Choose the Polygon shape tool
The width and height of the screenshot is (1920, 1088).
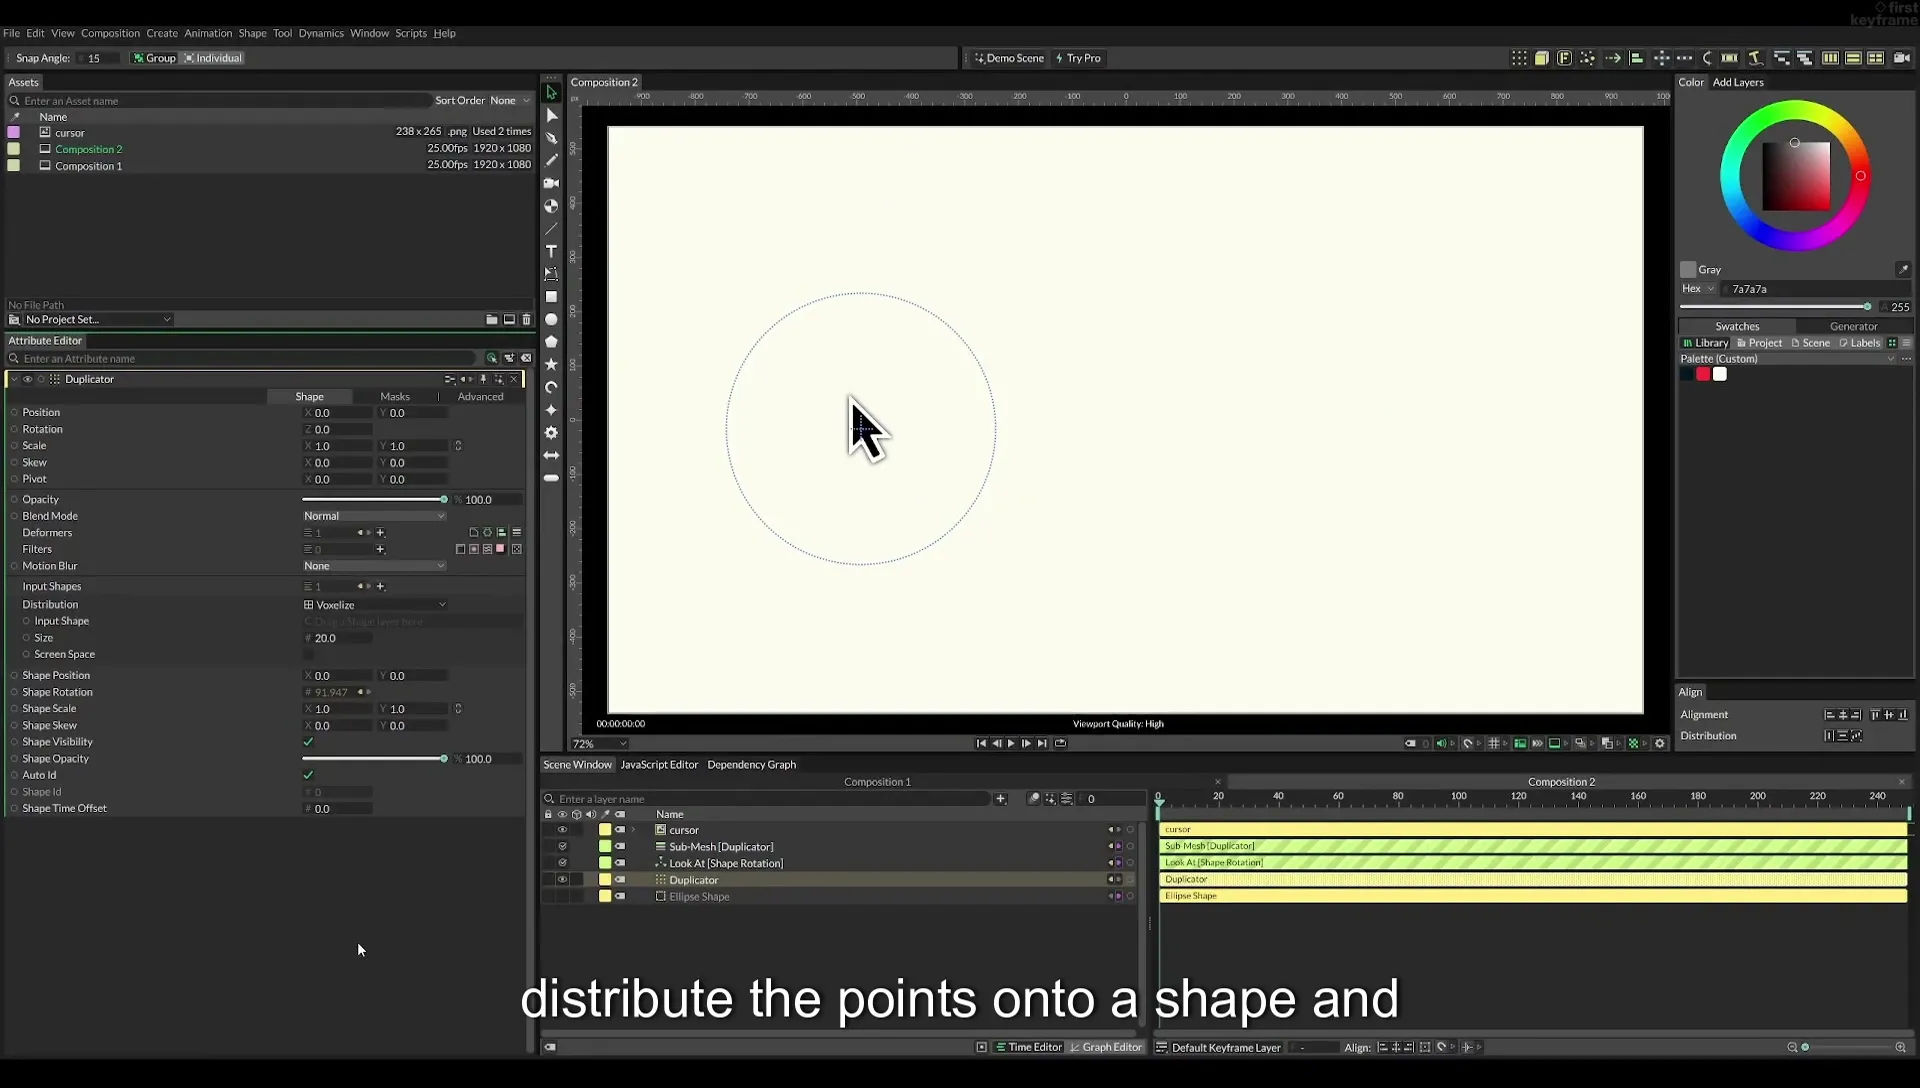[x=551, y=342]
